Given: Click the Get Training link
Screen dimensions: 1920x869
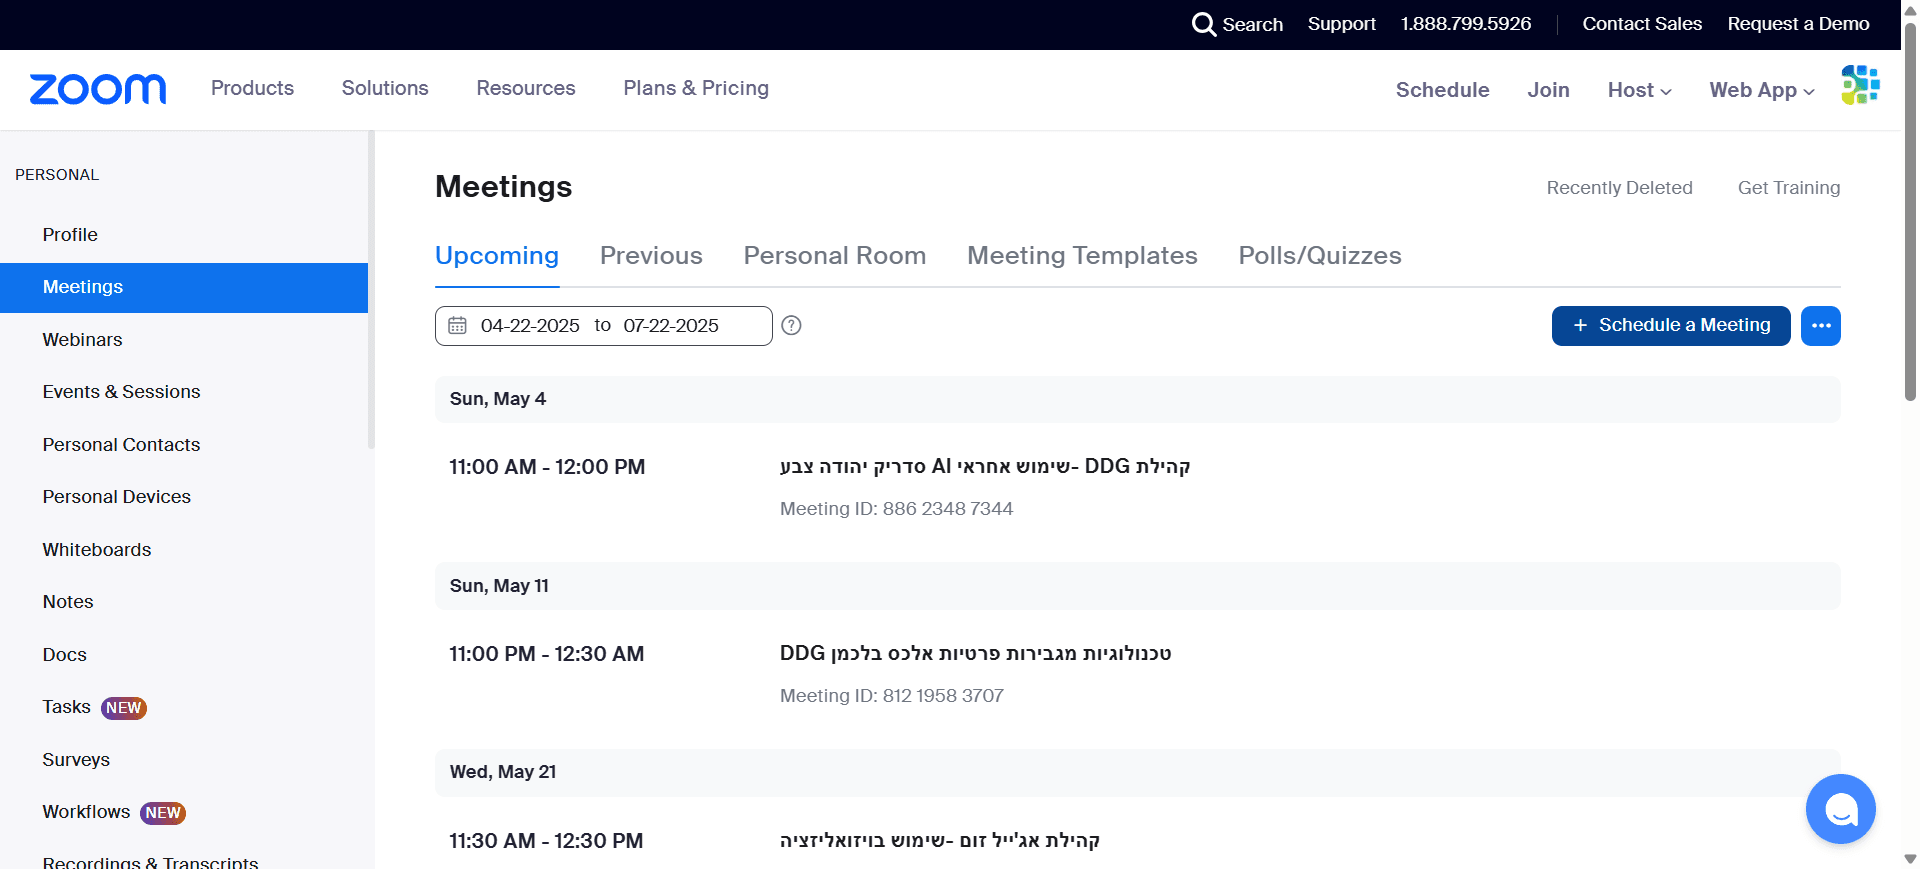Looking at the screenshot, I should coord(1789,188).
